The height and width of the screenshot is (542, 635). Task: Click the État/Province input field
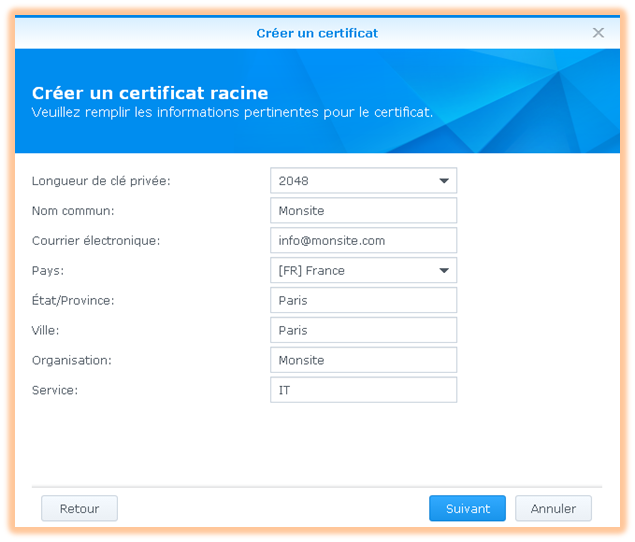point(363,300)
